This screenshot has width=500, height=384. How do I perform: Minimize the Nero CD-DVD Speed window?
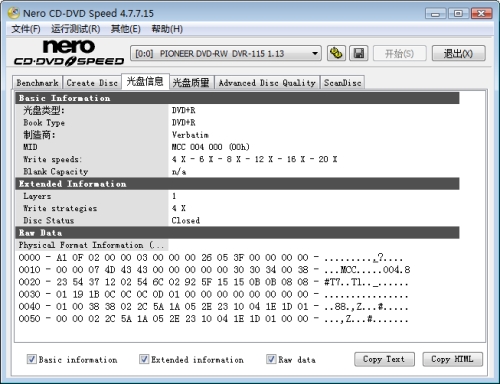pyautogui.click(x=435, y=14)
